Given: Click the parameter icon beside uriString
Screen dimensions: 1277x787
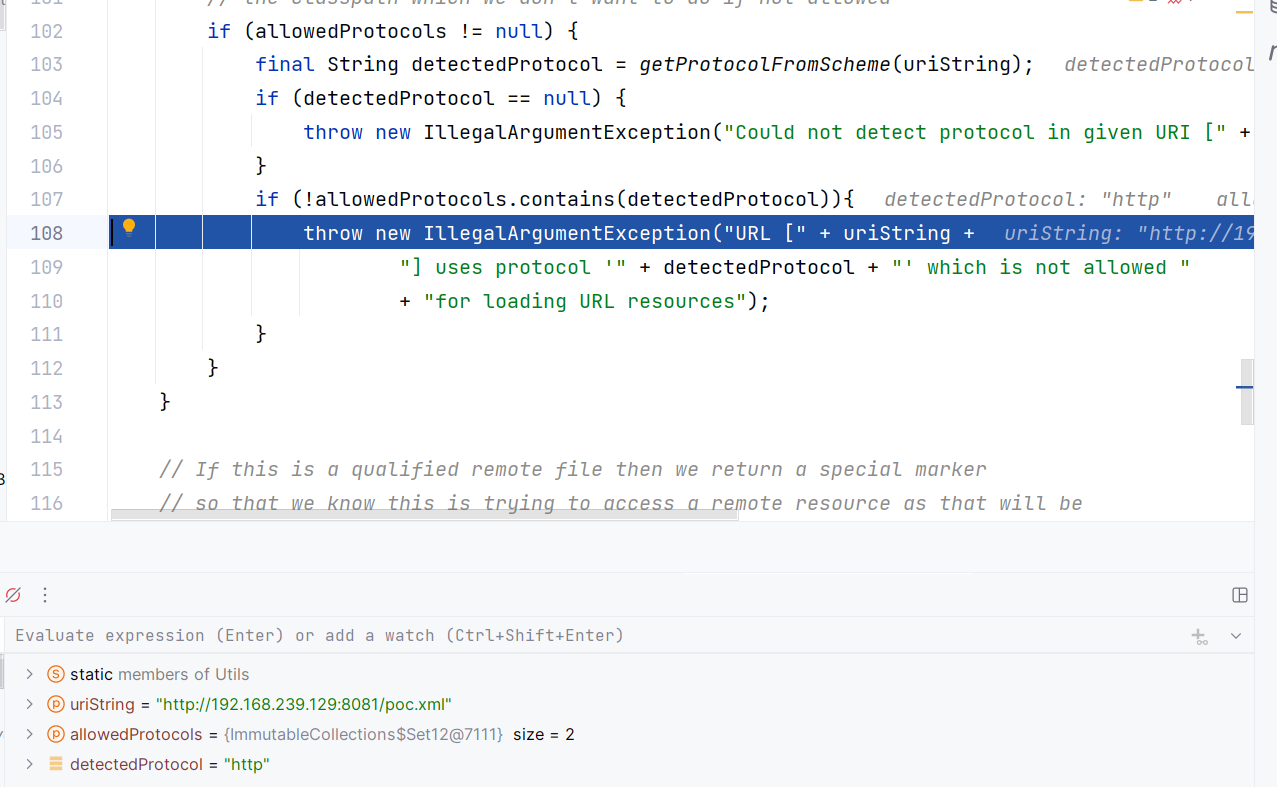Looking at the screenshot, I should click(55, 704).
